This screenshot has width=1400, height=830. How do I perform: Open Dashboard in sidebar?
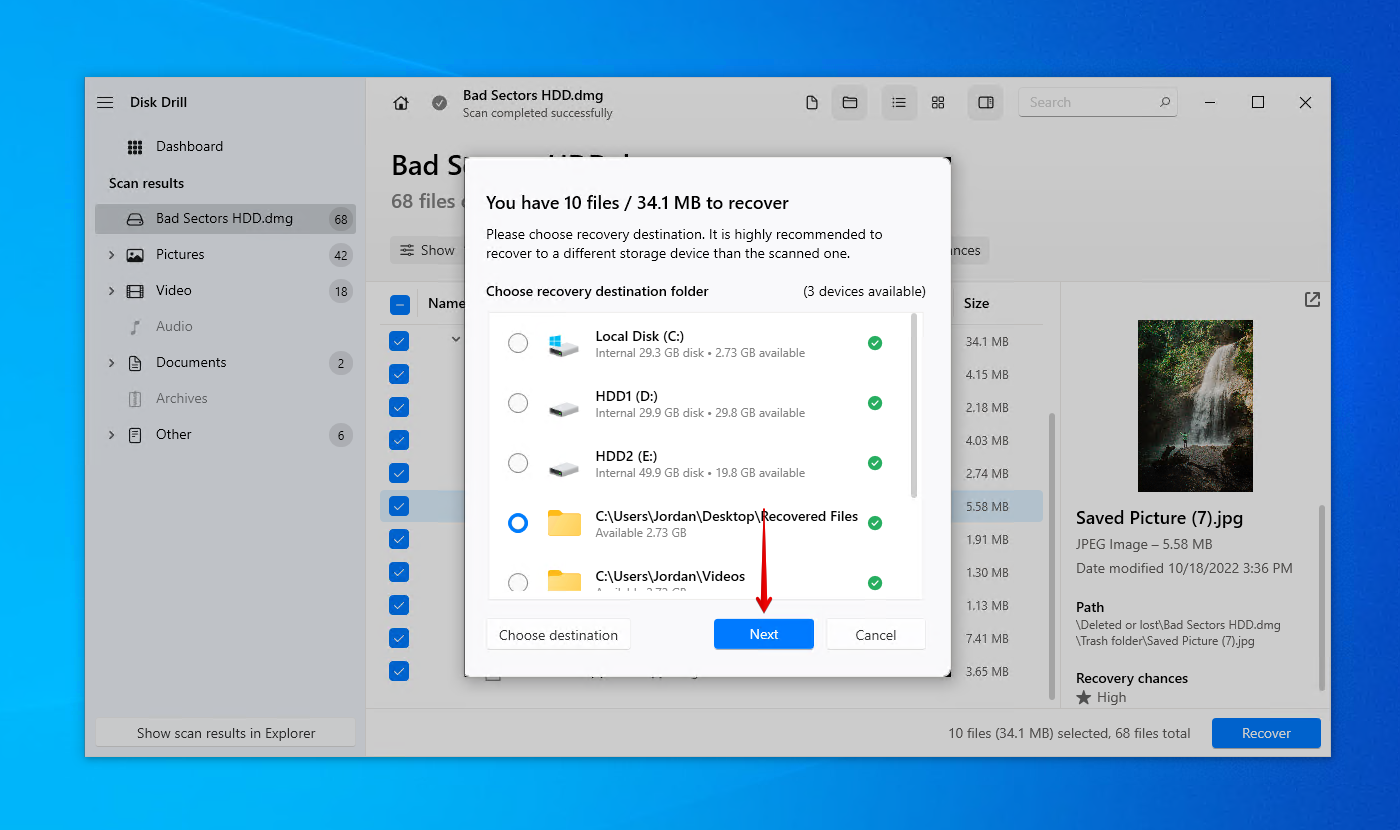pos(225,147)
